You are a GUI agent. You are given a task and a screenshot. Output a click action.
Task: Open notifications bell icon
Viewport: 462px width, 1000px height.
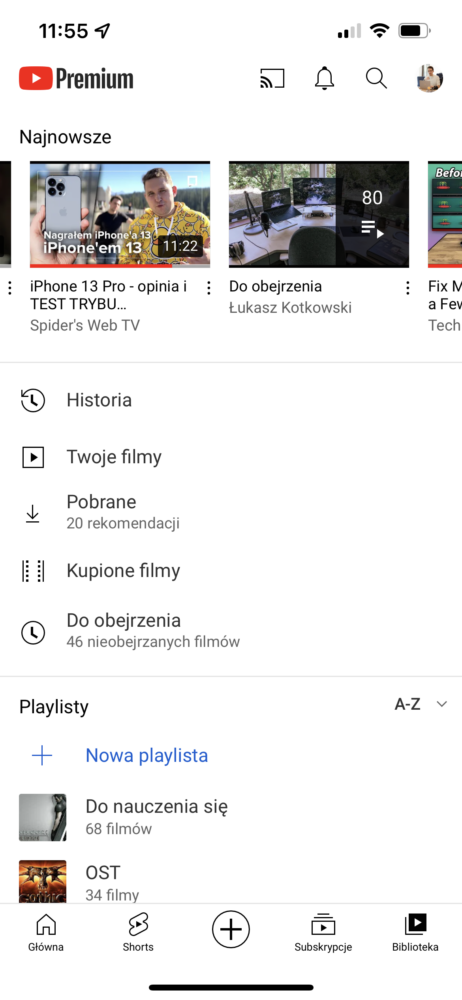(325, 78)
